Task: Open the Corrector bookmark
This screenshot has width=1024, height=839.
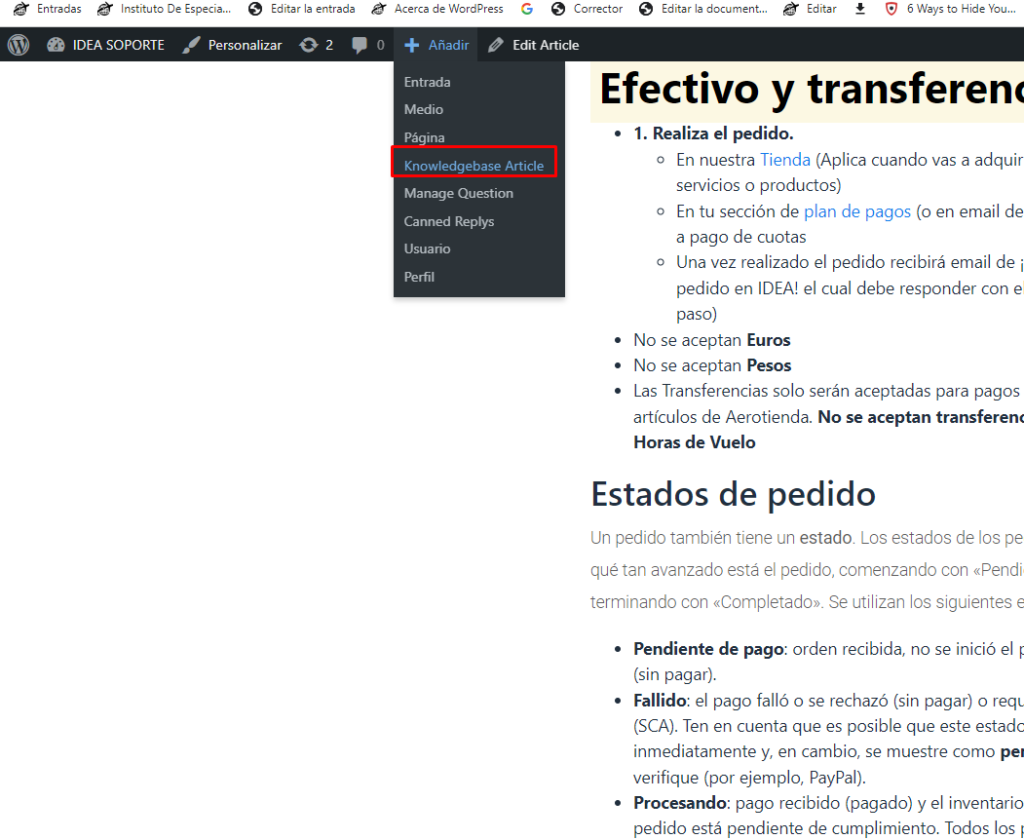Action: coord(587,8)
